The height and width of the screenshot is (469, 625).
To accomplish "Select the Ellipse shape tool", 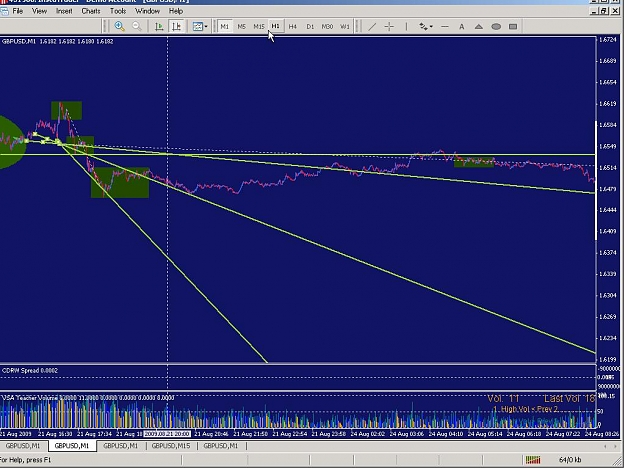I will (496, 27).
